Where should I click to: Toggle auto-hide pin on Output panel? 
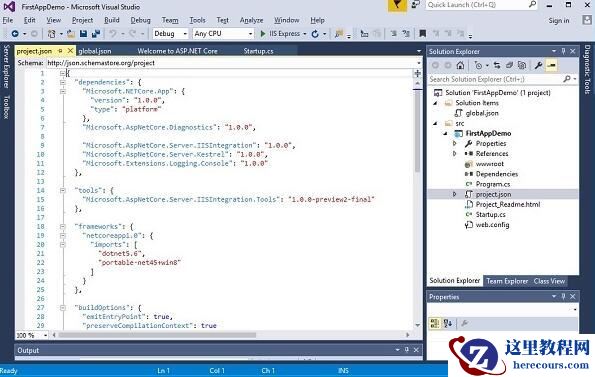406,350
